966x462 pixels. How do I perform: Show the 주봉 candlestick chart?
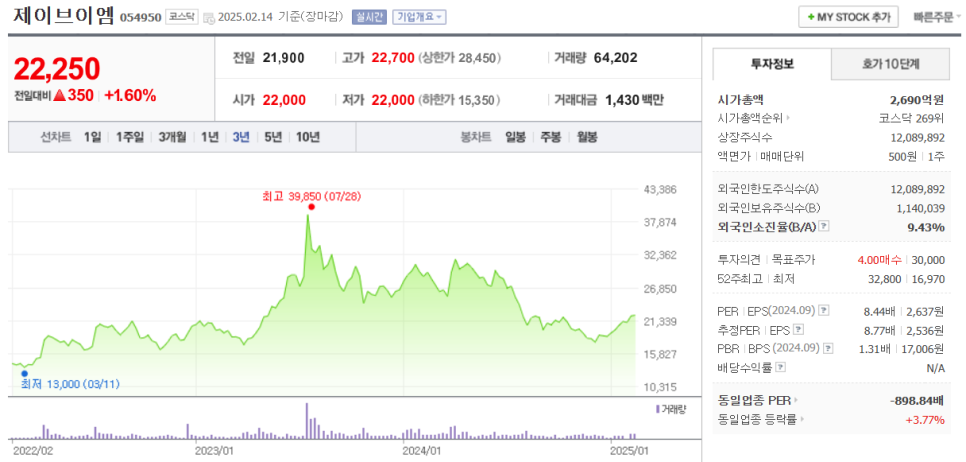point(551,137)
